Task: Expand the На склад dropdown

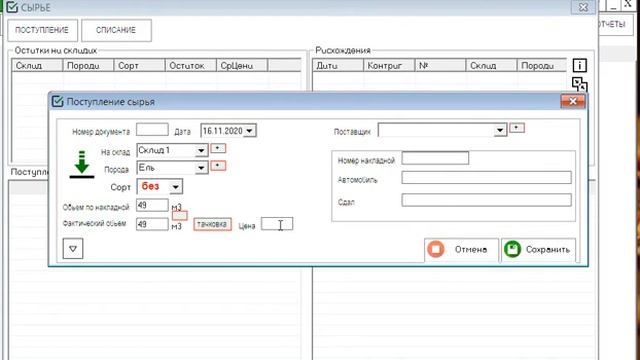Action: point(201,151)
